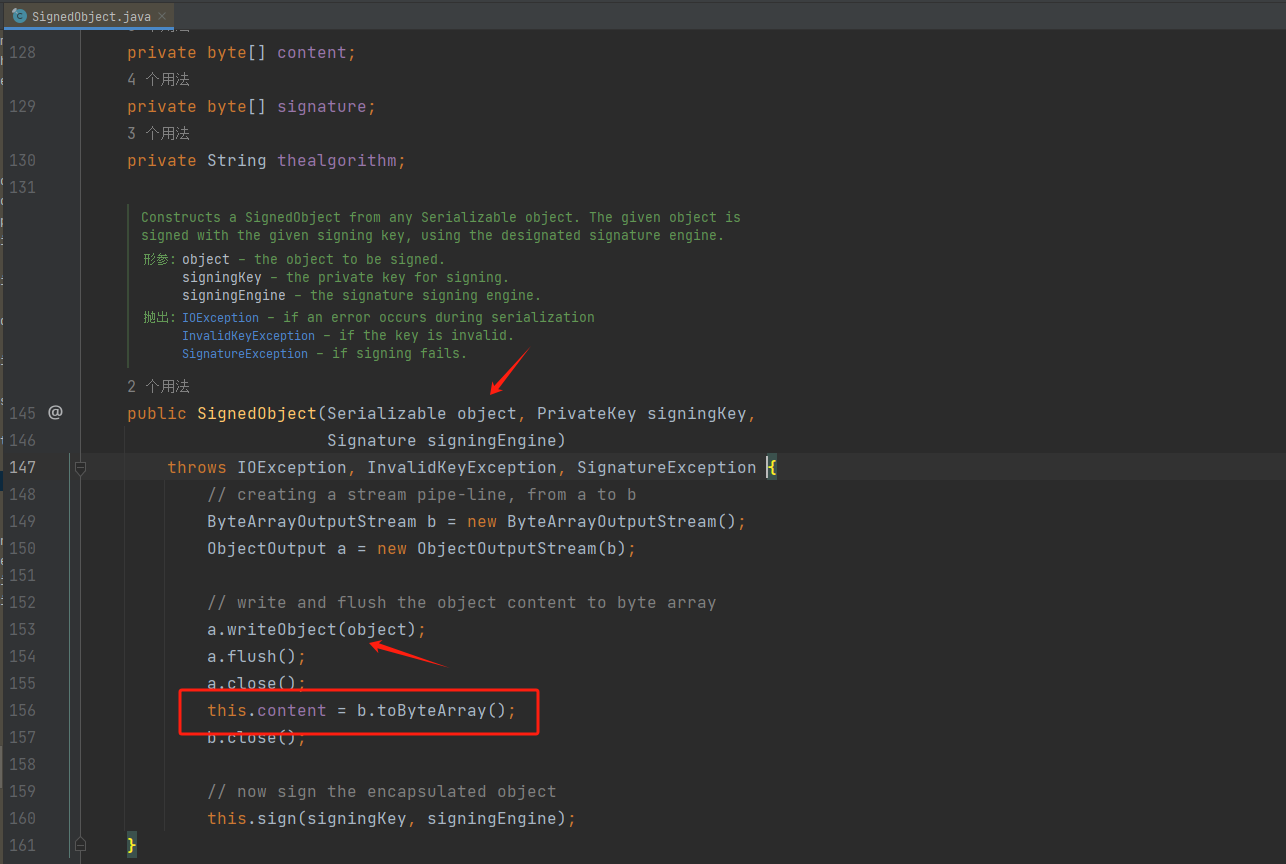Click the writeObject method call on line 153

[282, 629]
